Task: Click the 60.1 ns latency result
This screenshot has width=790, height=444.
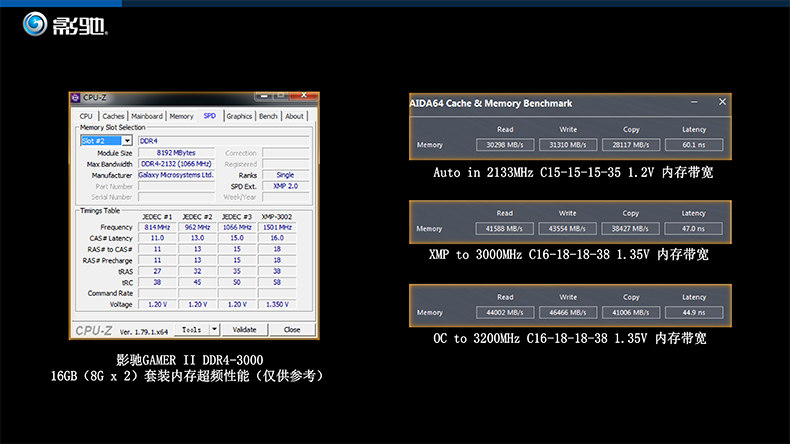Action: [x=694, y=145]
